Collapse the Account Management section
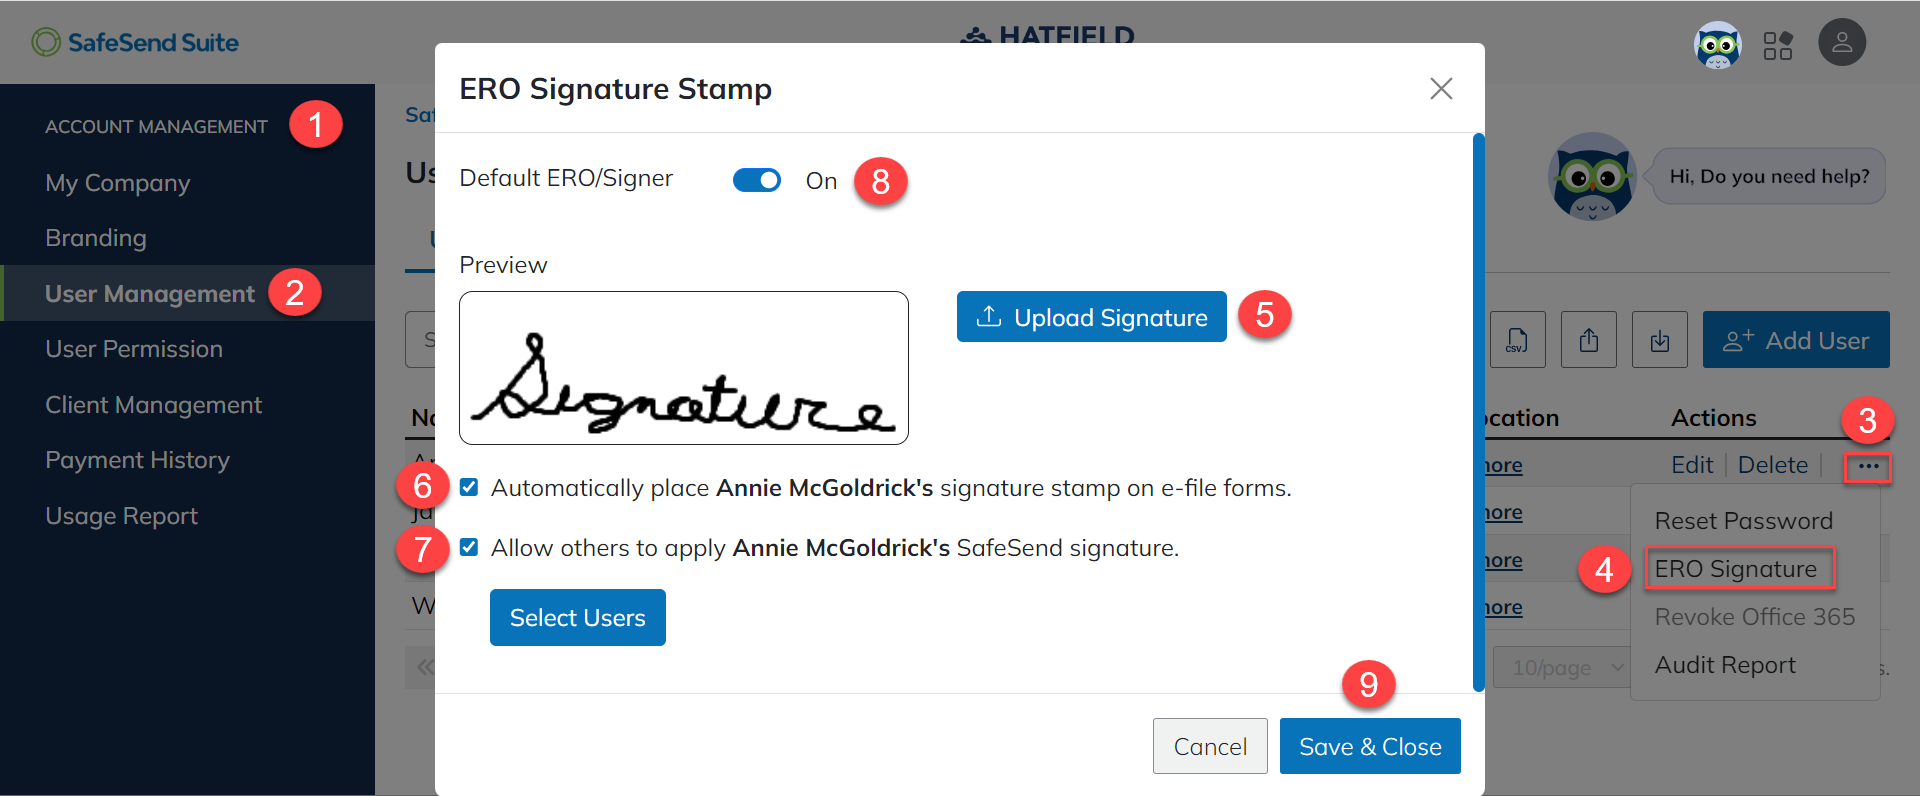The image size is (1920, 796). tap(156, 125)
